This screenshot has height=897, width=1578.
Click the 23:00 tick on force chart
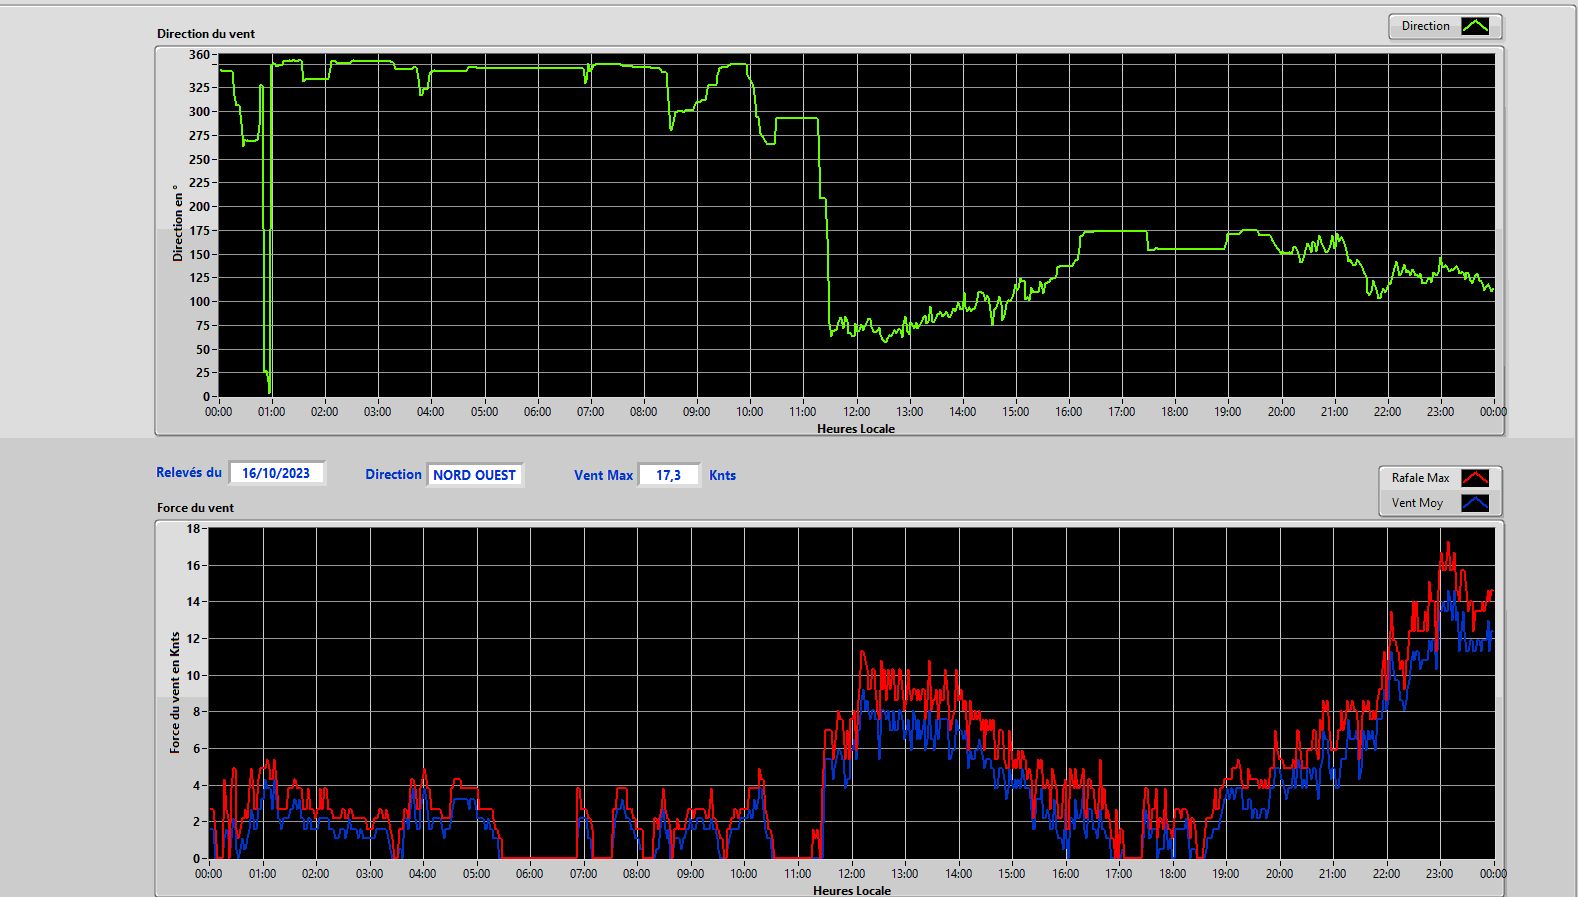coord(1439,873)
